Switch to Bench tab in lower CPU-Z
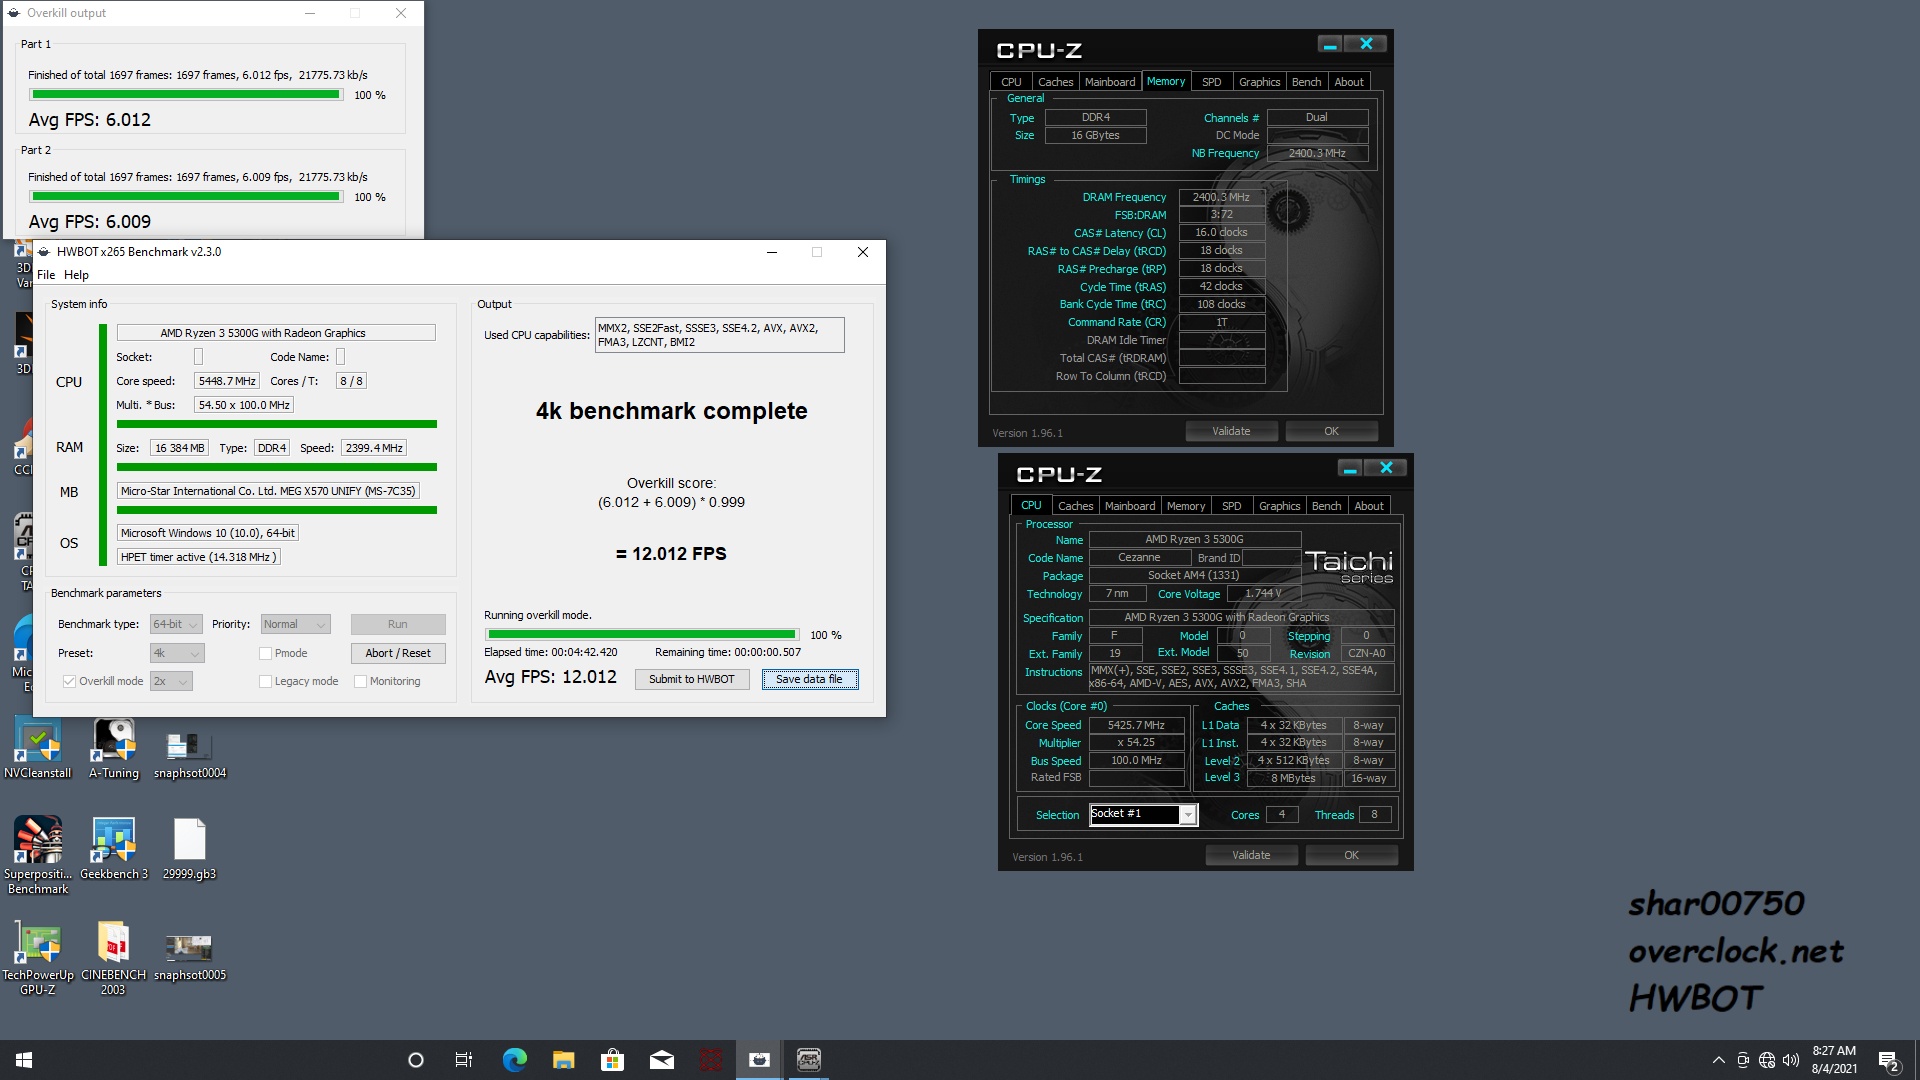The height and width of the screenshot is (1080, 1920). pyautogui.click(x=1327, y=506)
